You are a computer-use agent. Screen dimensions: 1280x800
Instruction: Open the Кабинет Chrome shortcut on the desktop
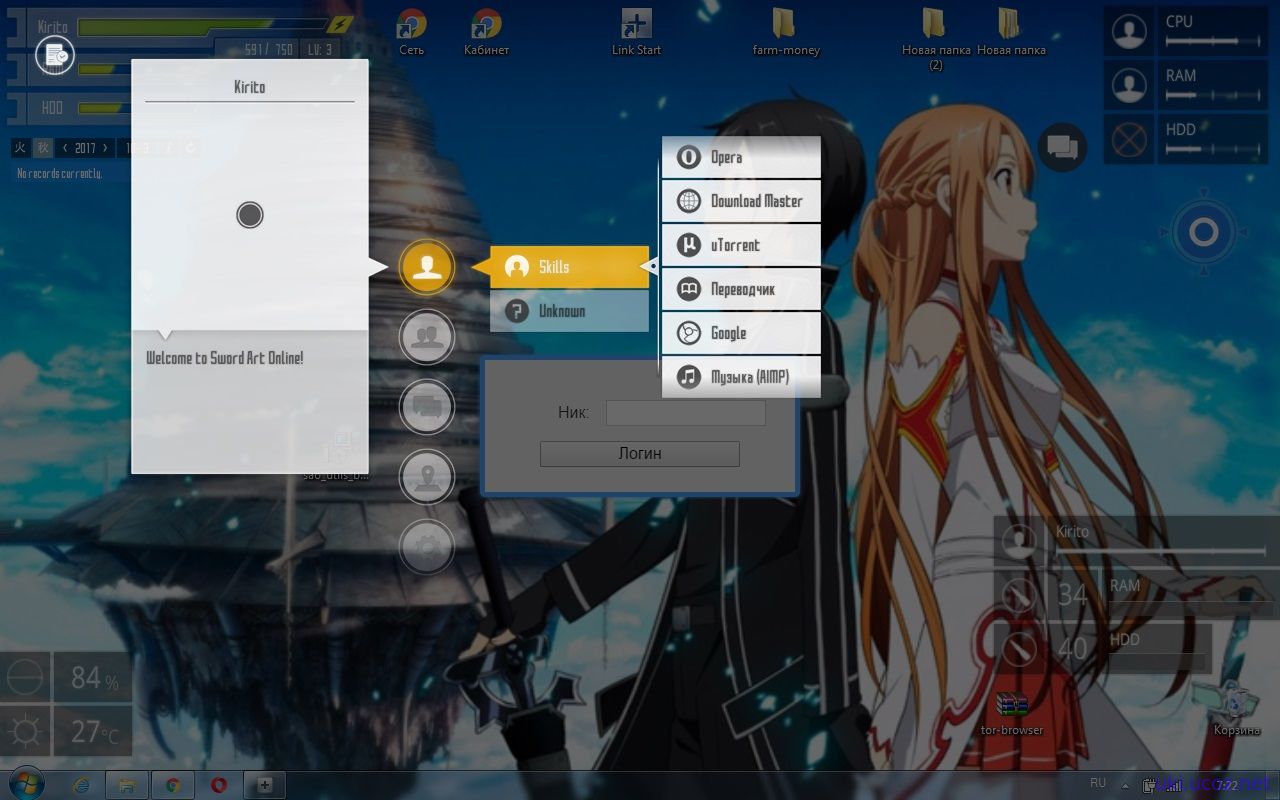coord(487,32)
